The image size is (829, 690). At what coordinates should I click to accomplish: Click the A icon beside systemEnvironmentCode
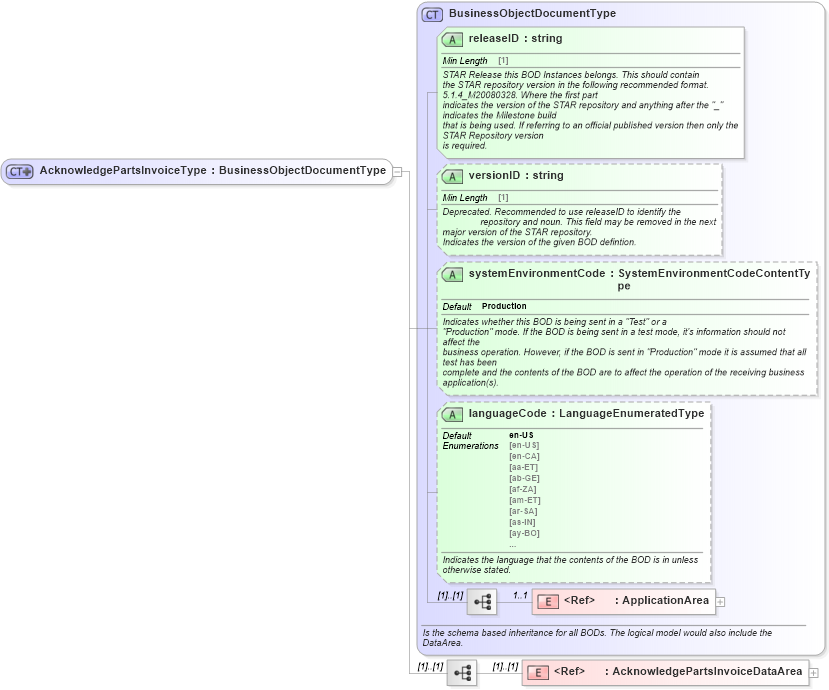(450, 273)
